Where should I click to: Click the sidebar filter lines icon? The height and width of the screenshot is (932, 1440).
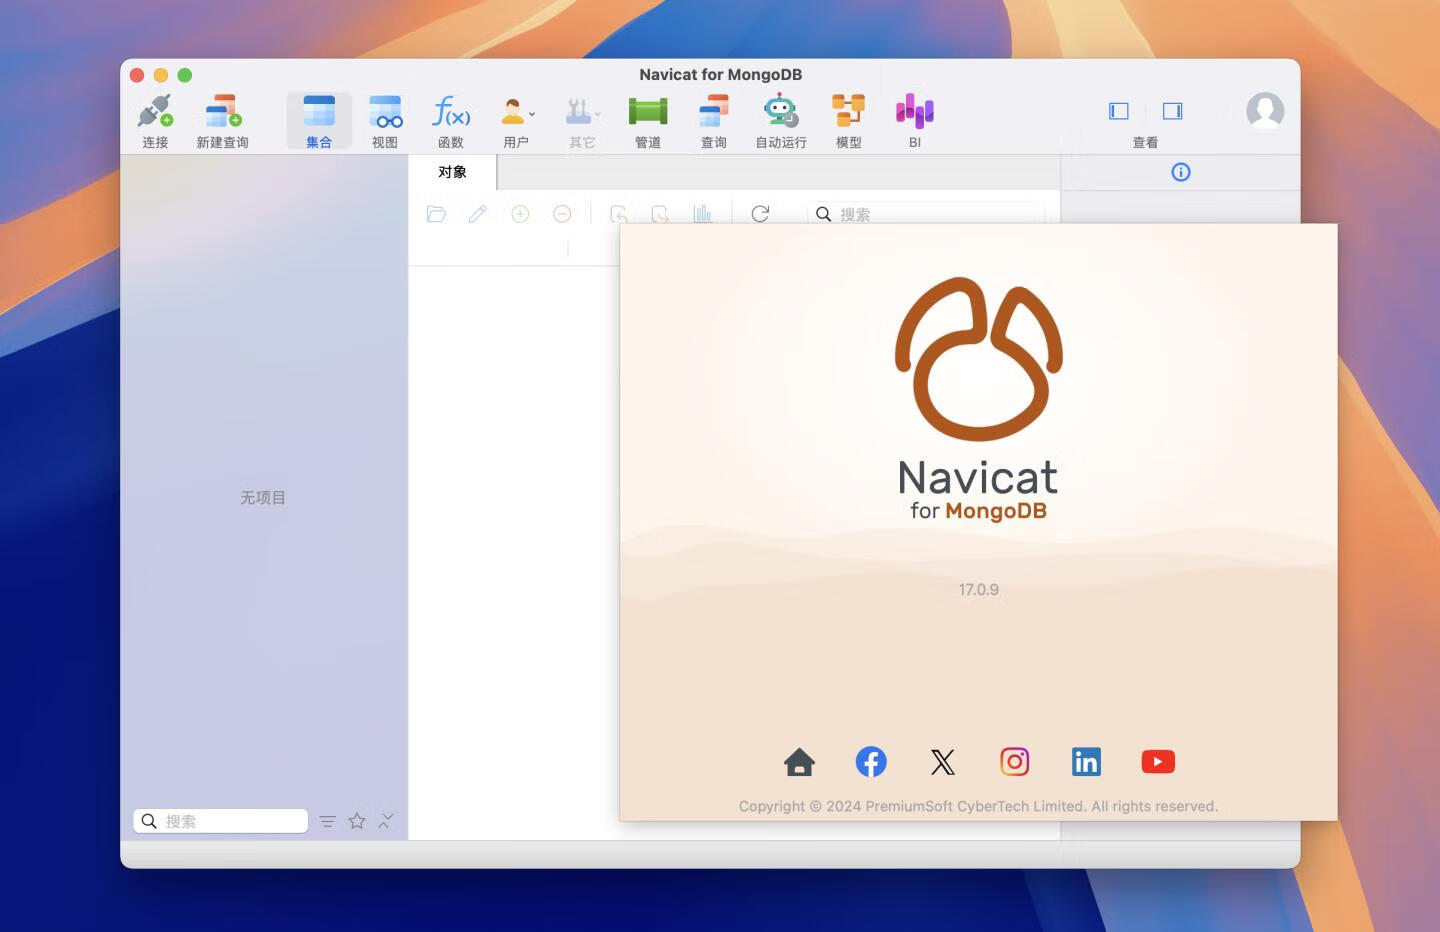(x=327, y=821)
